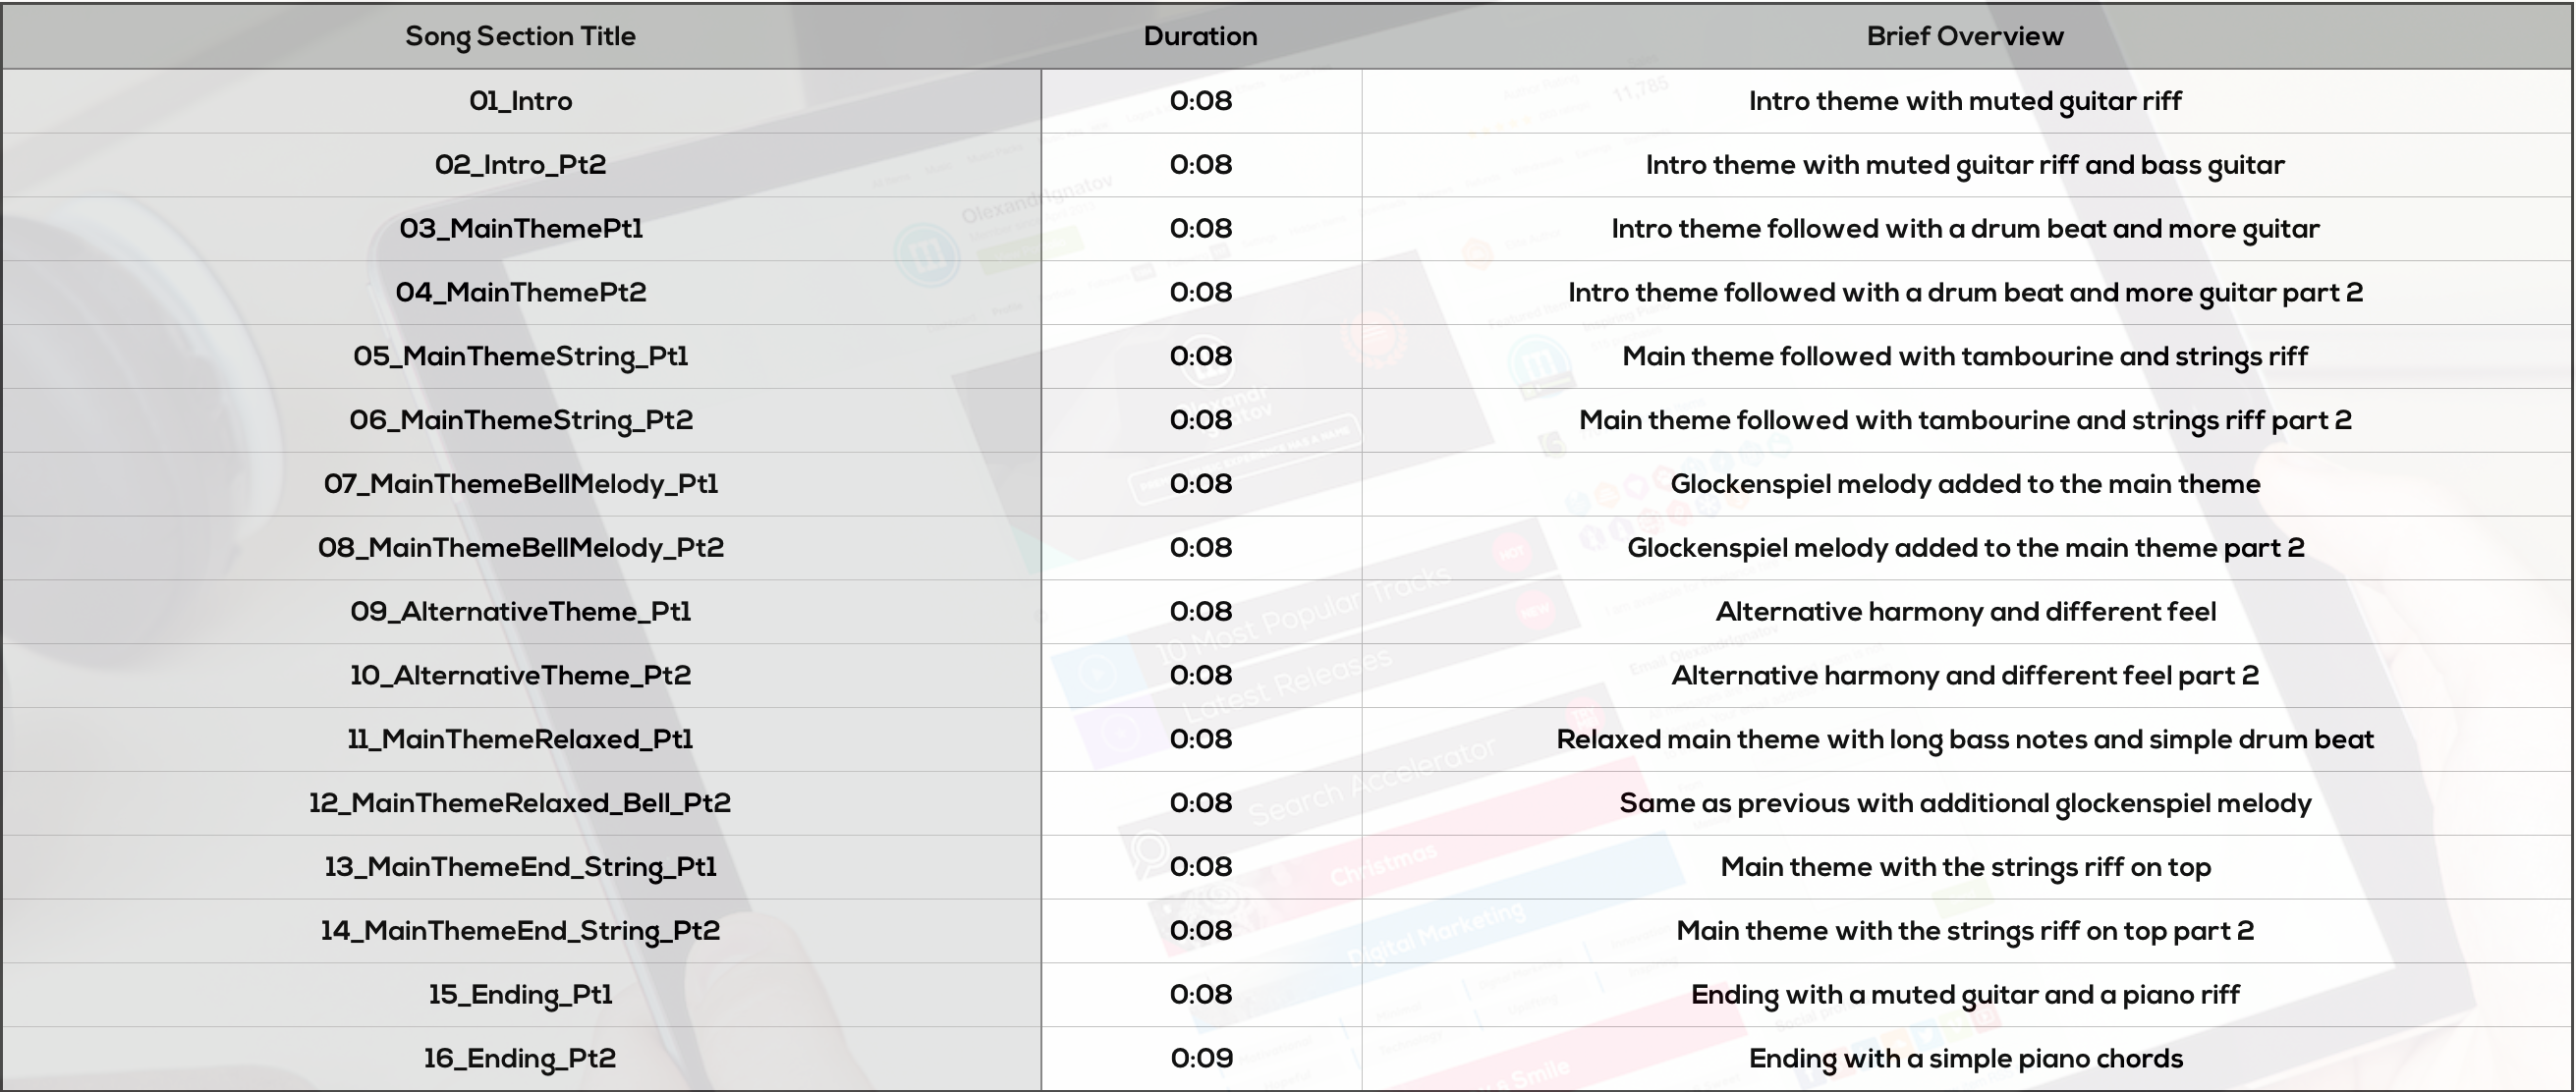Select the '13_MainThemeEnd_String_Pt1' cell

520,868
